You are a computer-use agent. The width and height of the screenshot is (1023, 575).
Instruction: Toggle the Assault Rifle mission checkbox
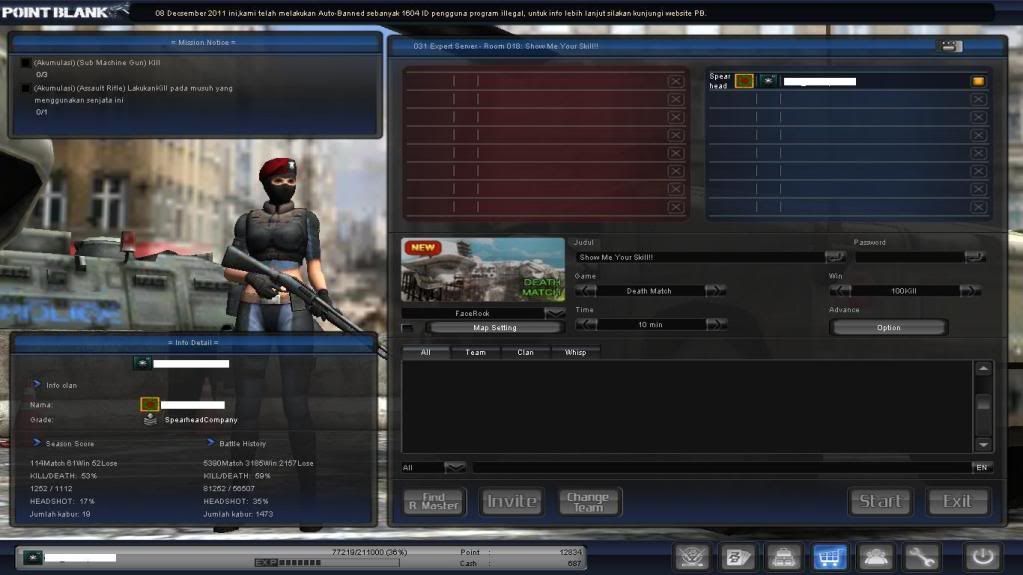[26, 88]
